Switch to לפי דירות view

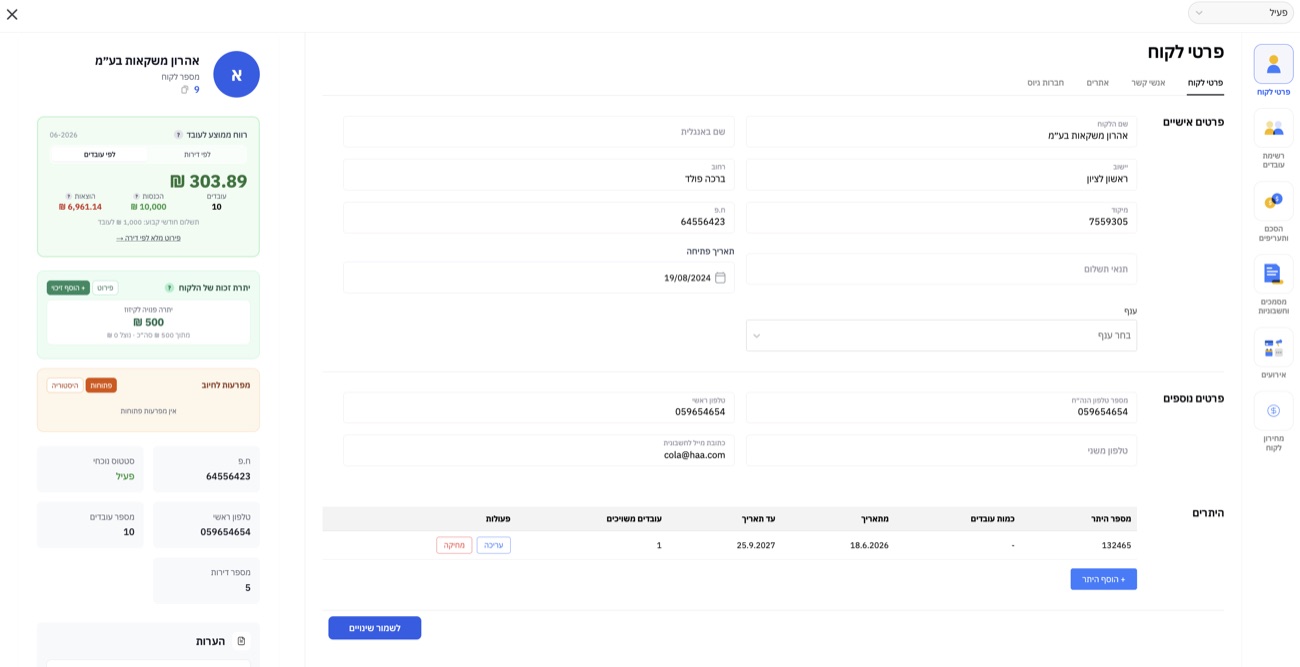[197, 154]
